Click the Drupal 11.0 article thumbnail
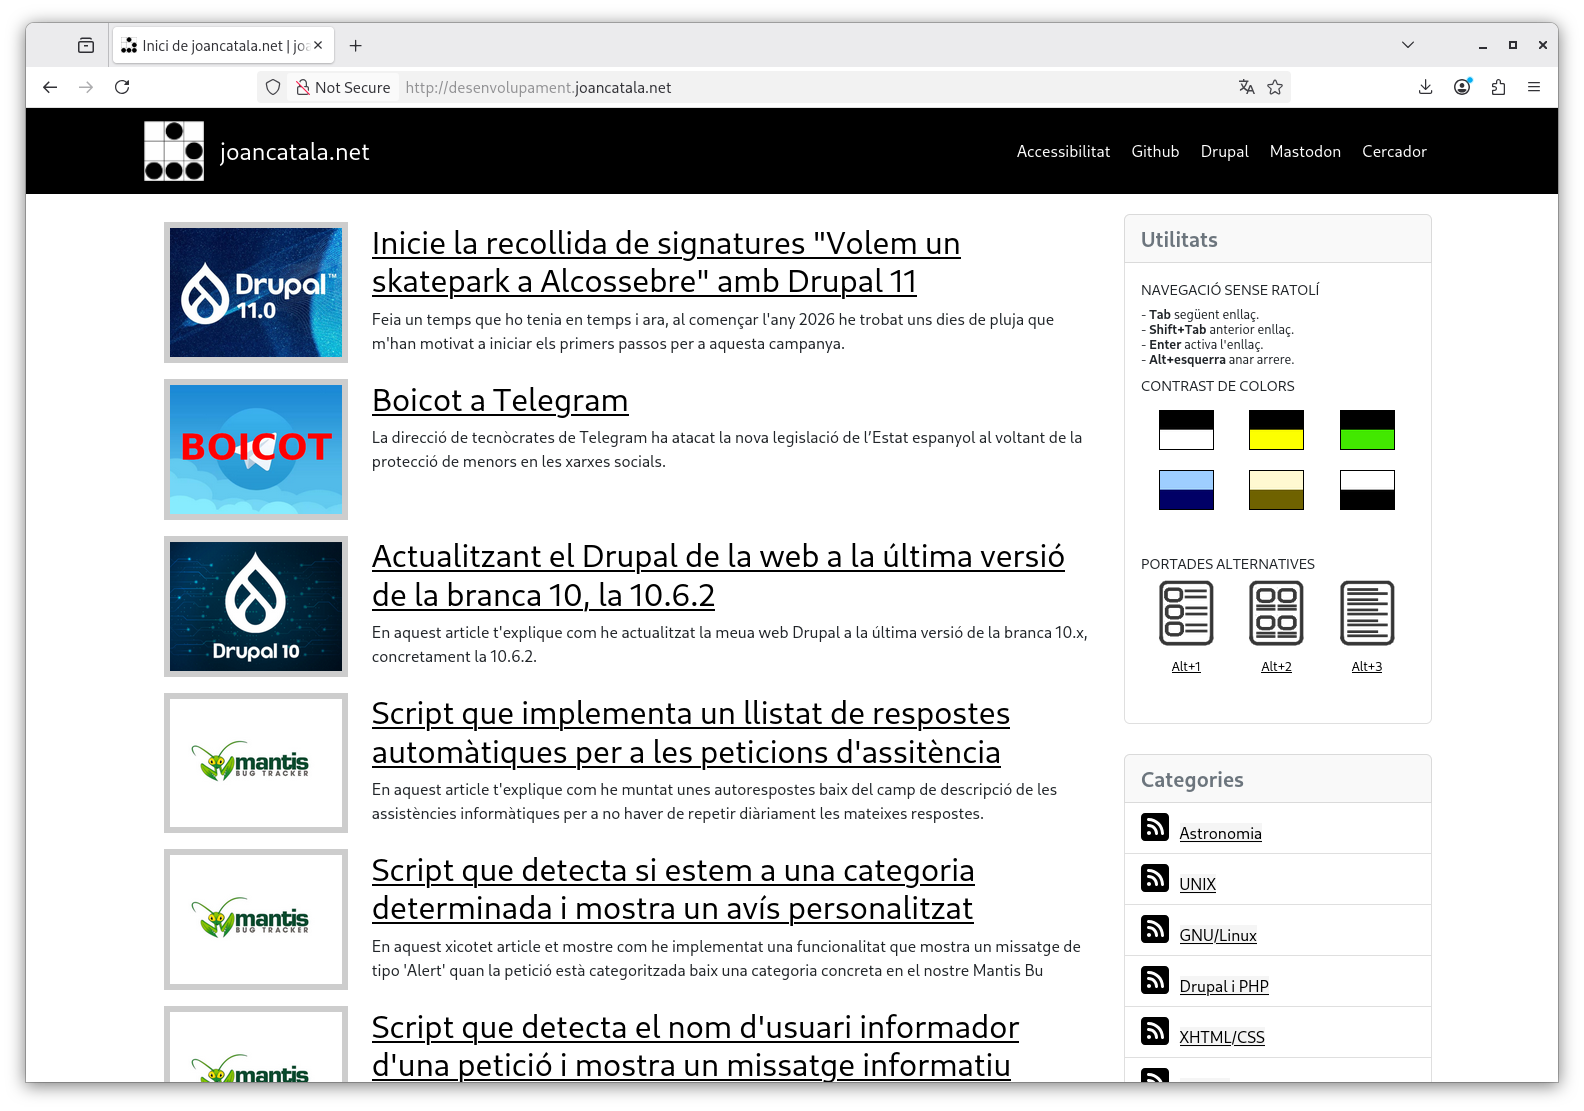Image resolution: width=1584 pixels, height=1111 pixels. point(256,292)
